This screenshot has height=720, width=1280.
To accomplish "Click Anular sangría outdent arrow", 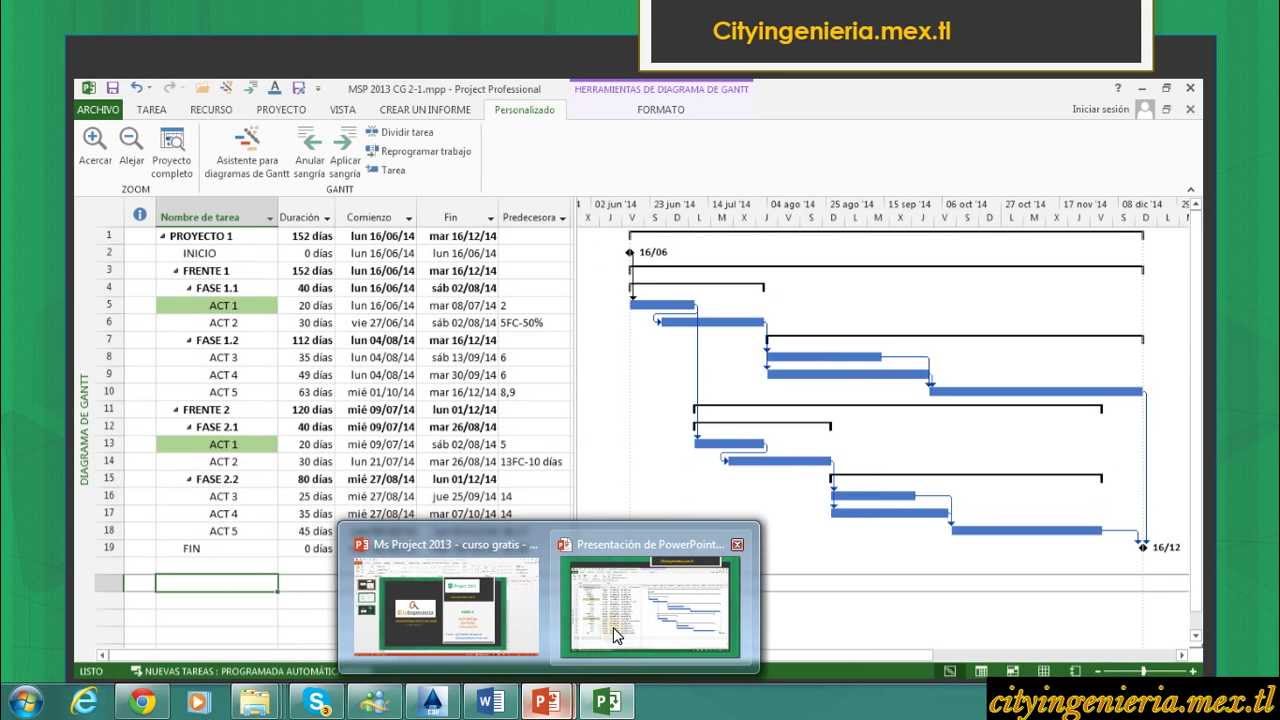I will (x=310, y=153).
